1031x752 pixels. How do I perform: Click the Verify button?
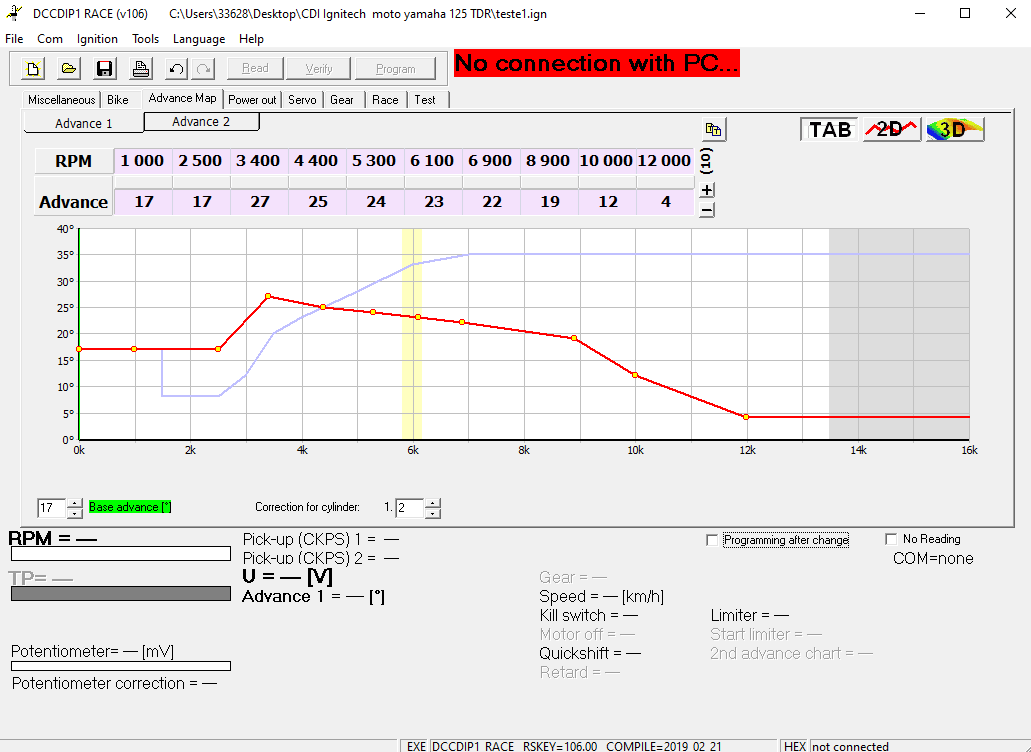pos(319,68)
